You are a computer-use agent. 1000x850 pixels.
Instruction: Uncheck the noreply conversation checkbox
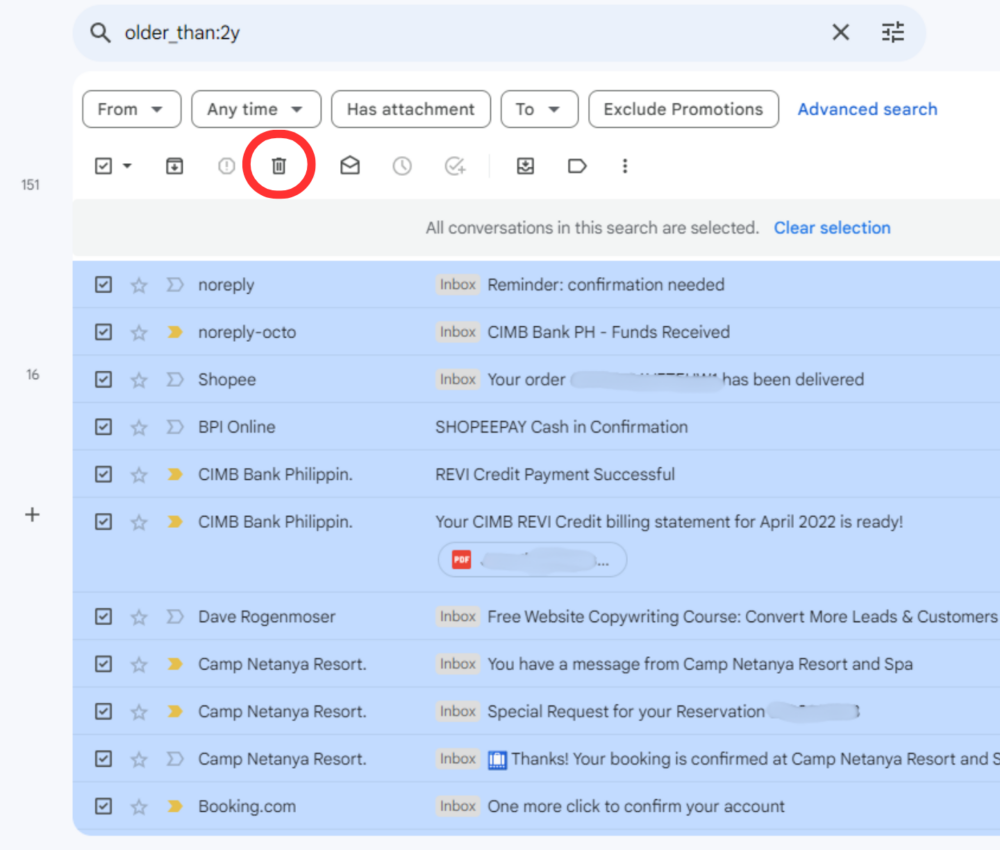click(103, 284)
